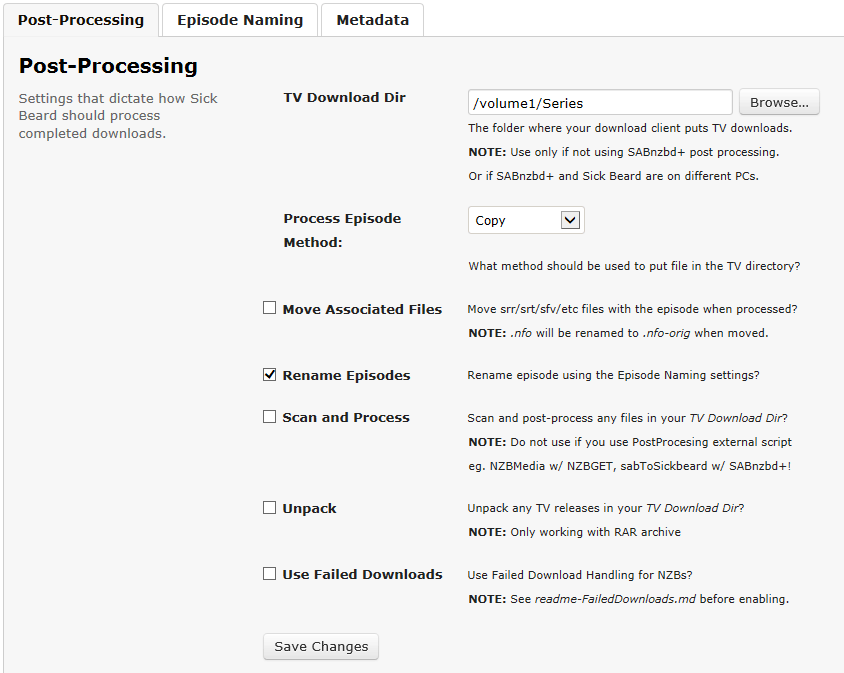Screen dimensions: 844x673
Task: Uncheck the Rename Episodes checkbox
Action: click(269, 375)
